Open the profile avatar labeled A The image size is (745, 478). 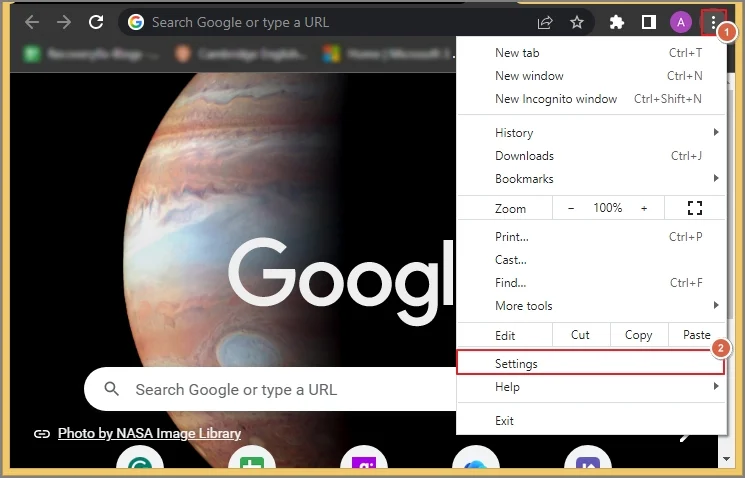(681, 22)
